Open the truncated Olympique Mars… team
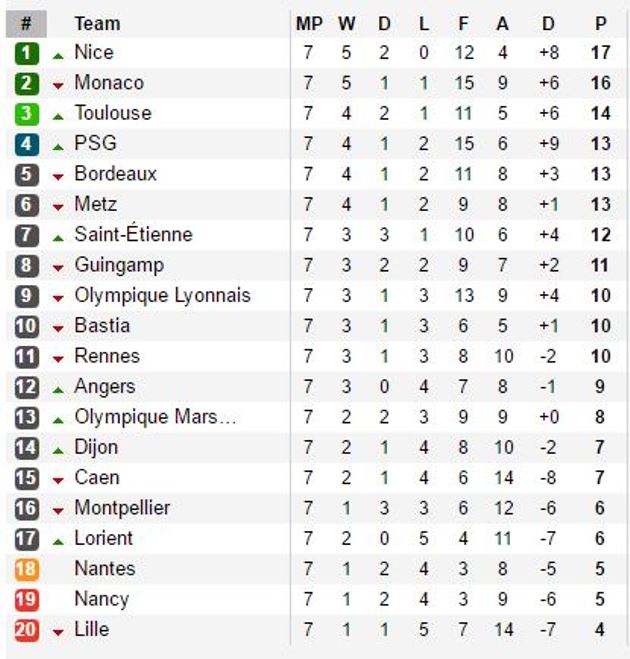This screenshot has width=630, height=659. (x=156, y=417)
